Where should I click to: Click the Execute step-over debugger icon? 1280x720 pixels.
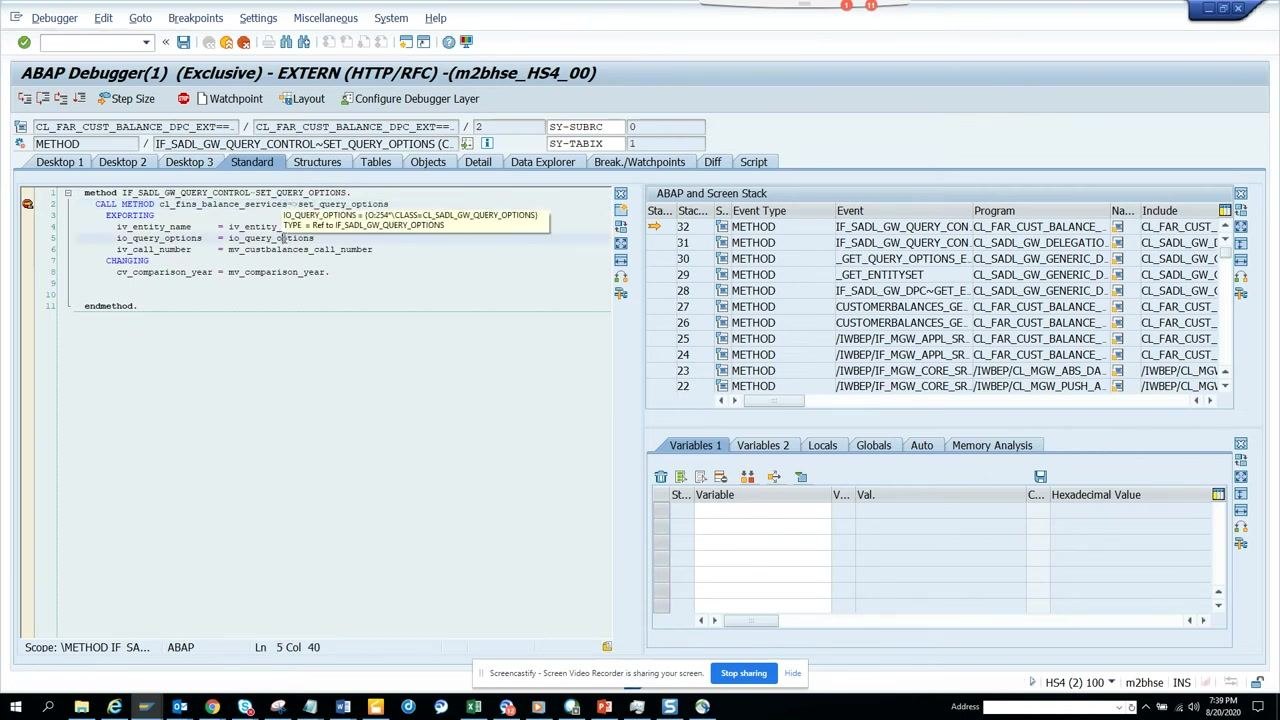(42, 98)
